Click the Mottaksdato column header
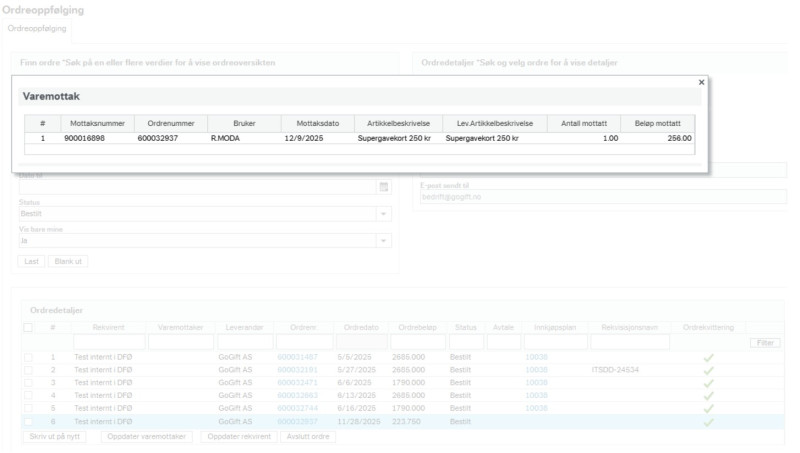The image size is (800, 453). [x=318, y=123]
